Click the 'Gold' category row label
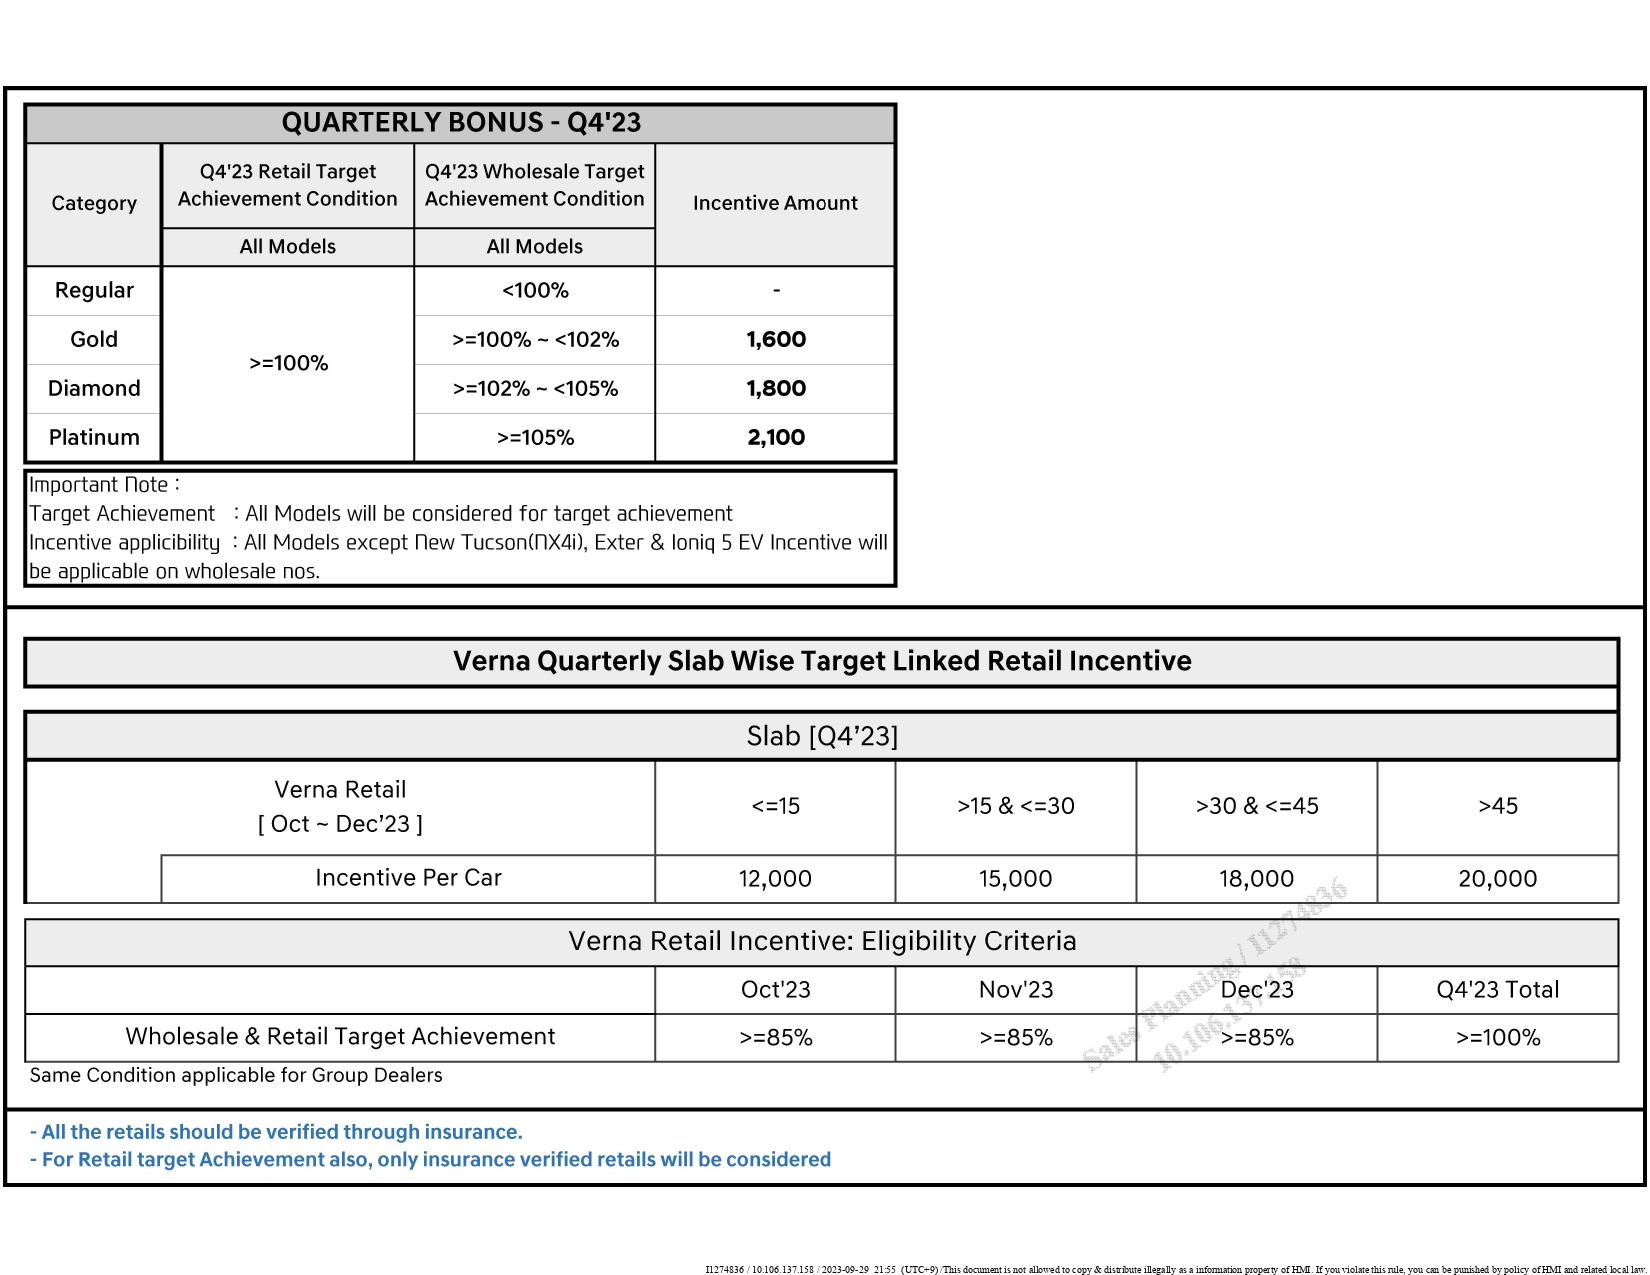The width and height of the screenshot is (1650, 1275). point(94,340)
